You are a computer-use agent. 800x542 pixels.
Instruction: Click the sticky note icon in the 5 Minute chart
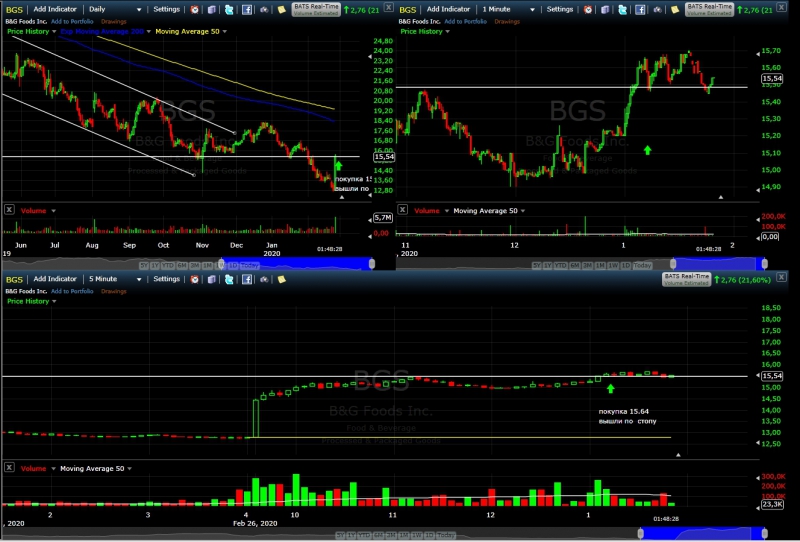[281, 279]
